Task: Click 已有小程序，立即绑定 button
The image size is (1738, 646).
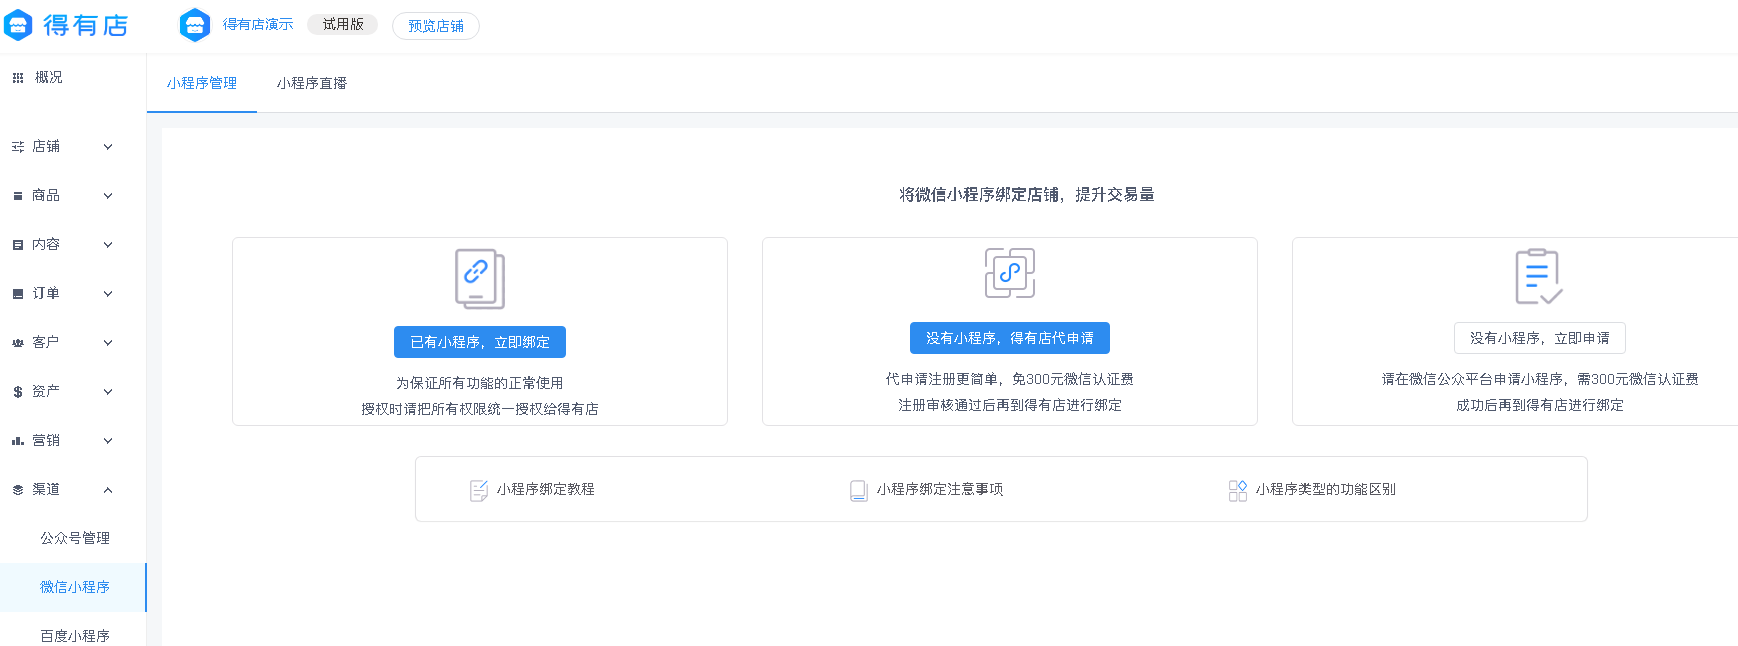Action: tap(480, 342)
